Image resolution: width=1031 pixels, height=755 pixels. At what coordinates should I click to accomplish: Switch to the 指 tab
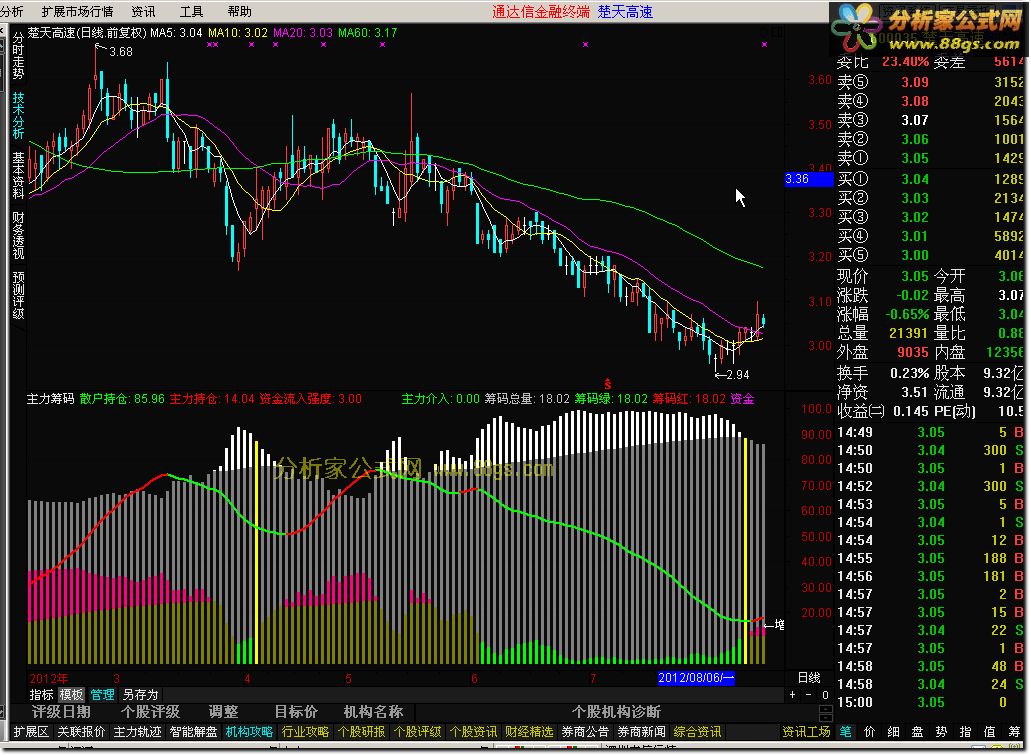click(x=965, y=731)
